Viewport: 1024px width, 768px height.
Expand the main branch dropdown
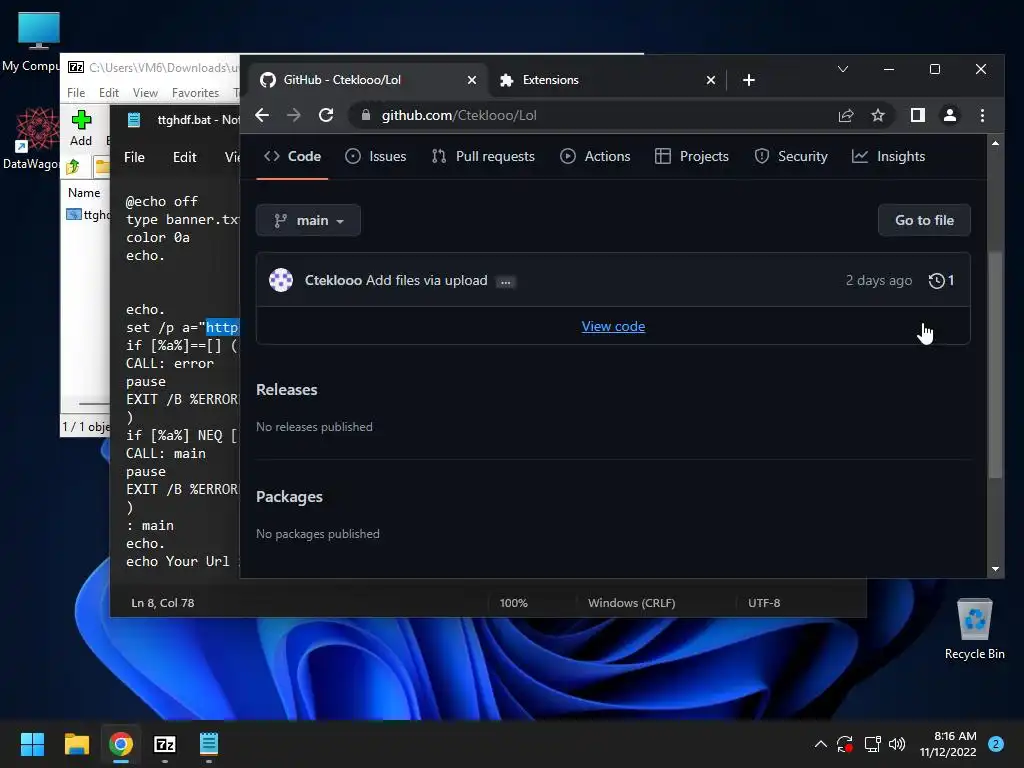[x=308, y=221]
